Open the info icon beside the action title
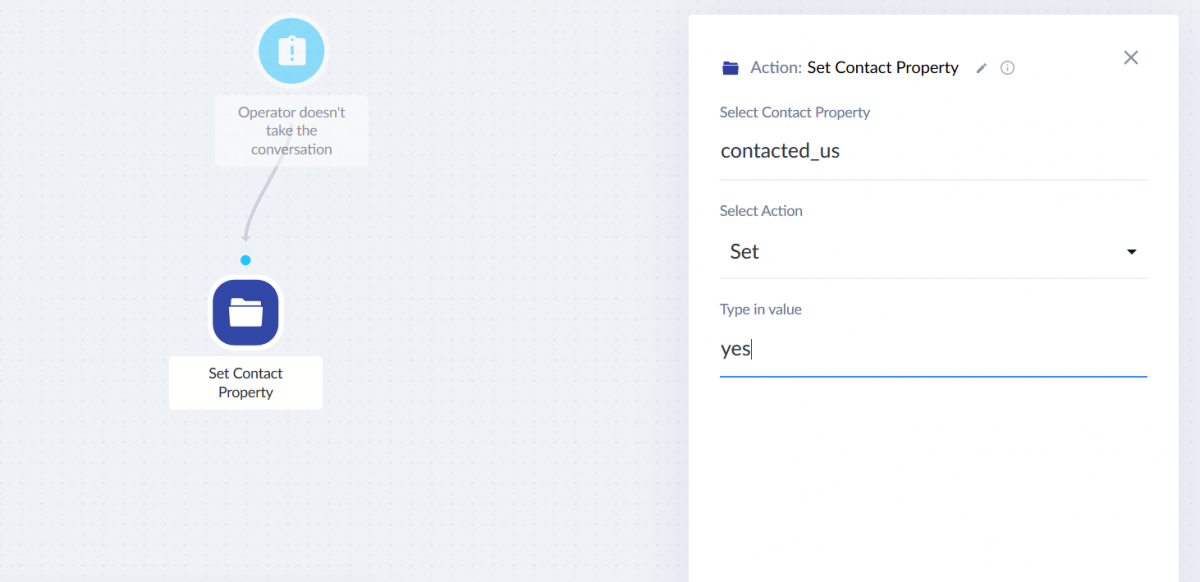 click(1007, 68)
